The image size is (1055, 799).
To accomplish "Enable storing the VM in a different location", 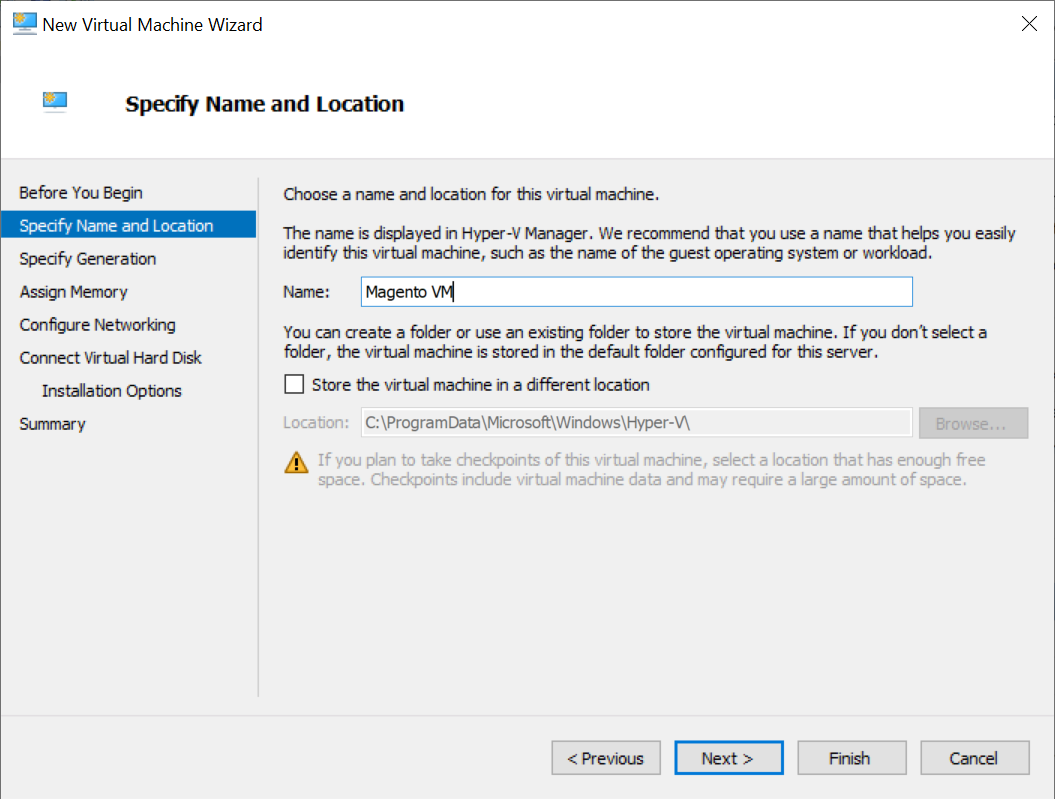I will click(x=294, y=384).
